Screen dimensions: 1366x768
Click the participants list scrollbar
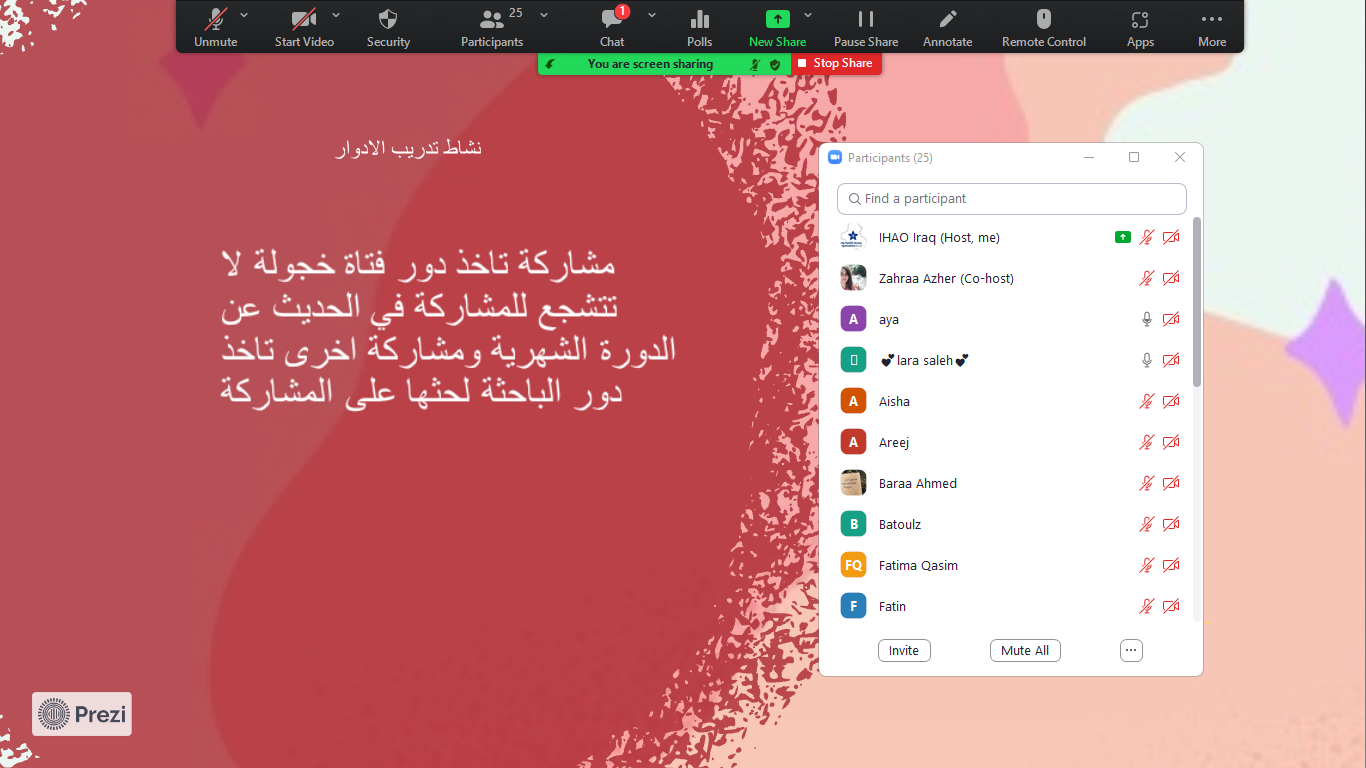[x=1197, y=302]
